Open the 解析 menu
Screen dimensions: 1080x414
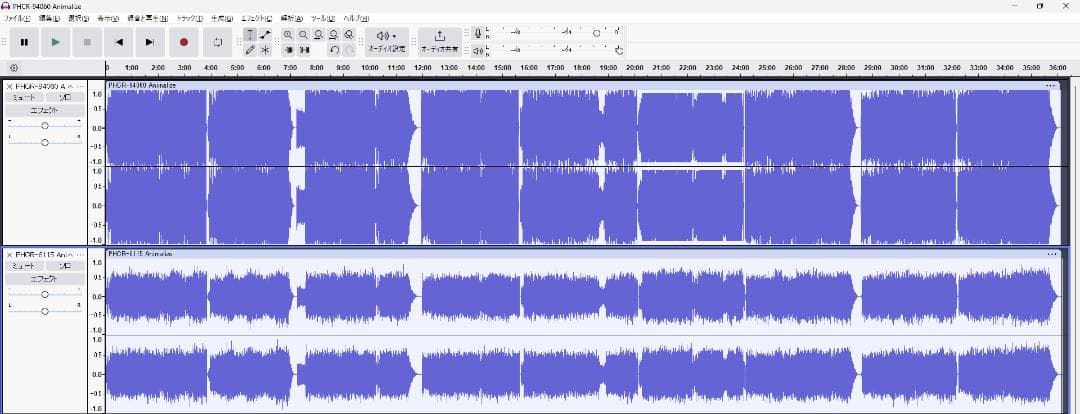(292, 18)
